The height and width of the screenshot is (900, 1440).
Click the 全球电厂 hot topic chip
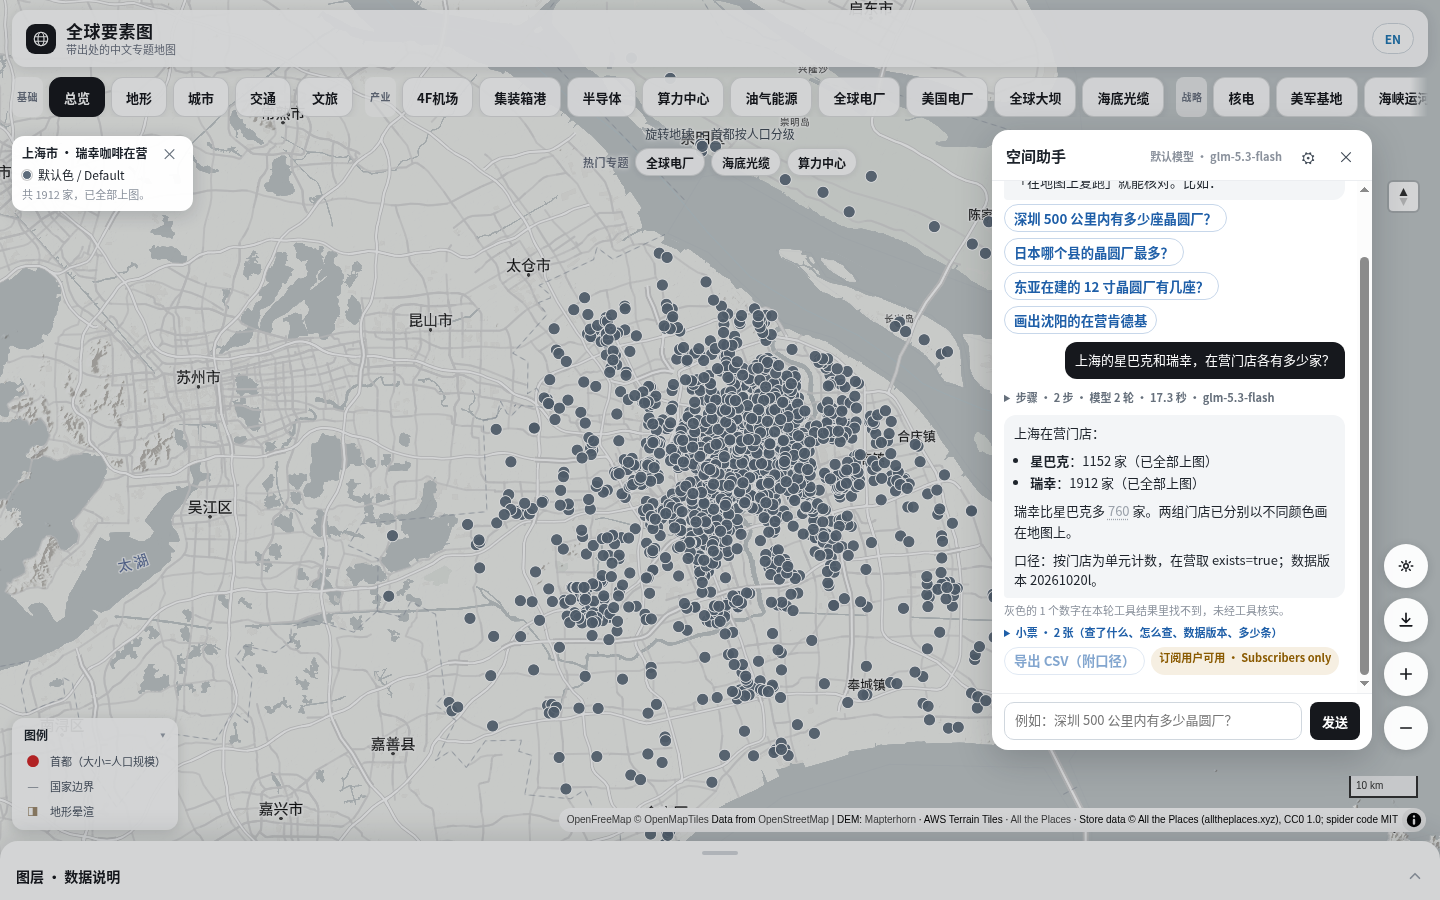669,163
